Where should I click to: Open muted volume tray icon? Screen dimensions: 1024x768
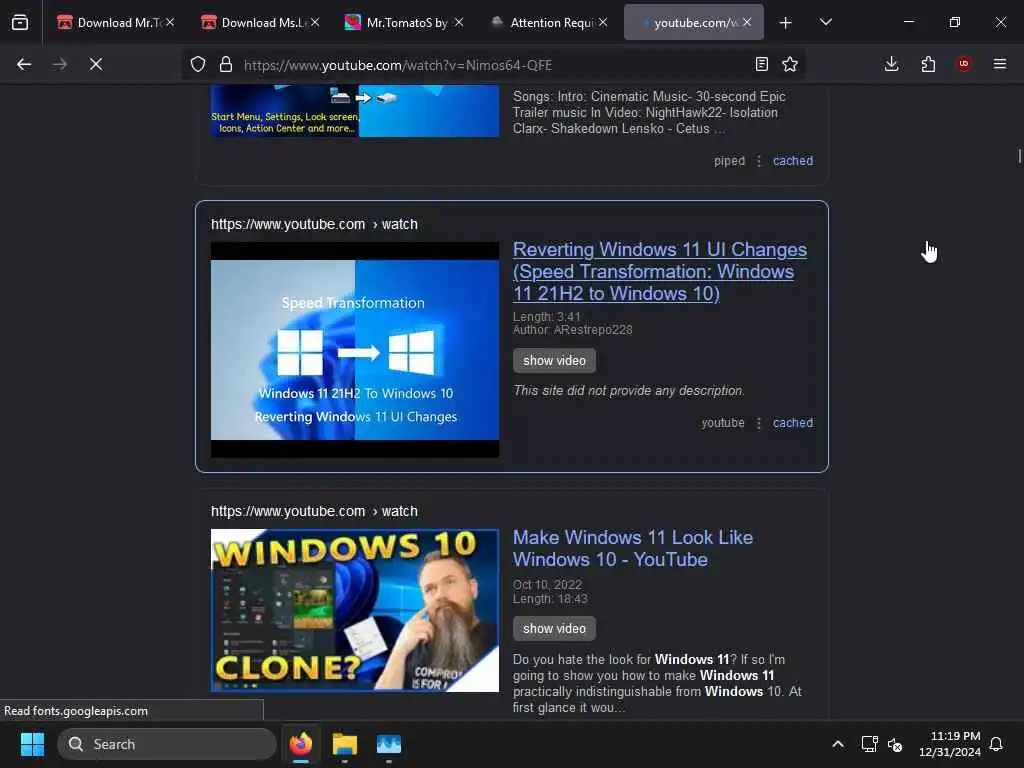(895, 744)
